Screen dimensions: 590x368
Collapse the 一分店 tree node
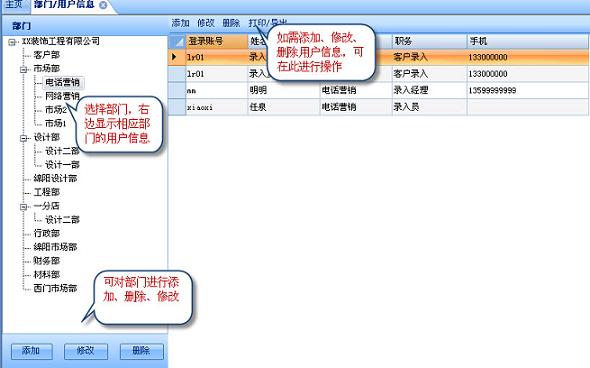23,207
